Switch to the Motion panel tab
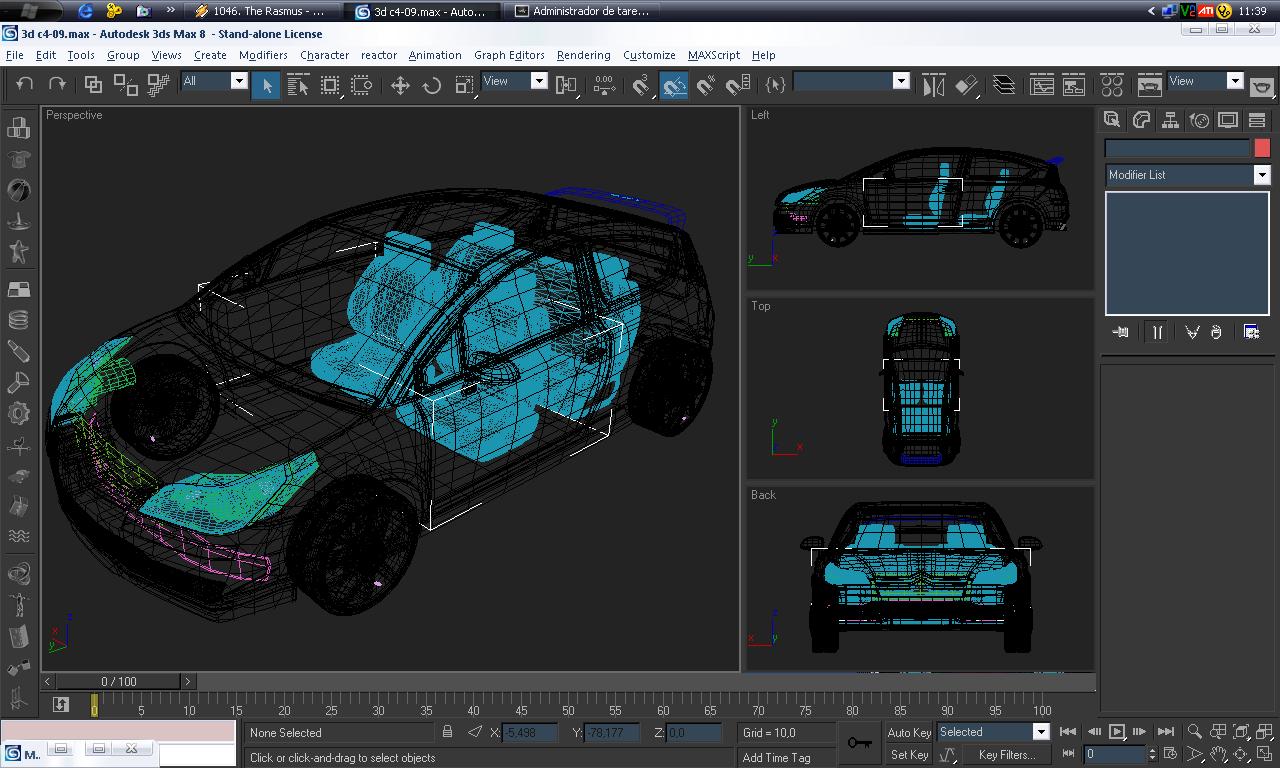1280x768 pixels. click(x=1199, y=121)
